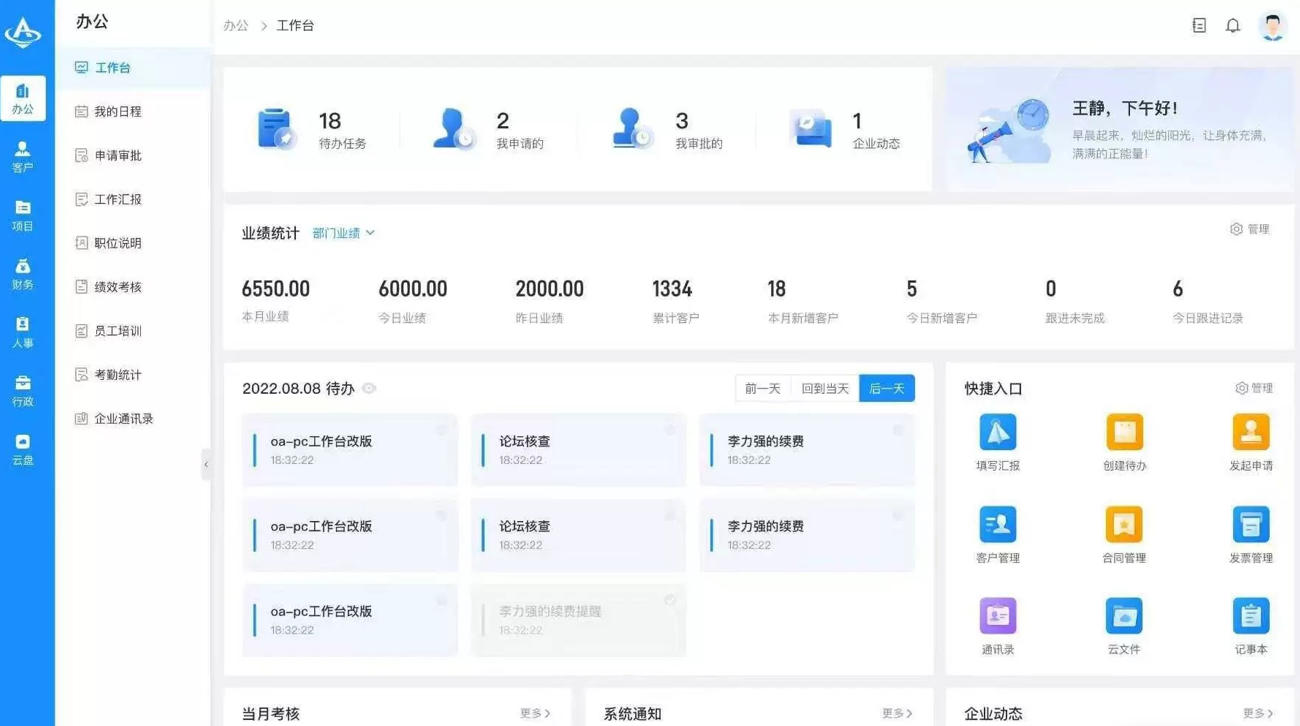Open the 财务 module in left sidebar

coord(22,274)
